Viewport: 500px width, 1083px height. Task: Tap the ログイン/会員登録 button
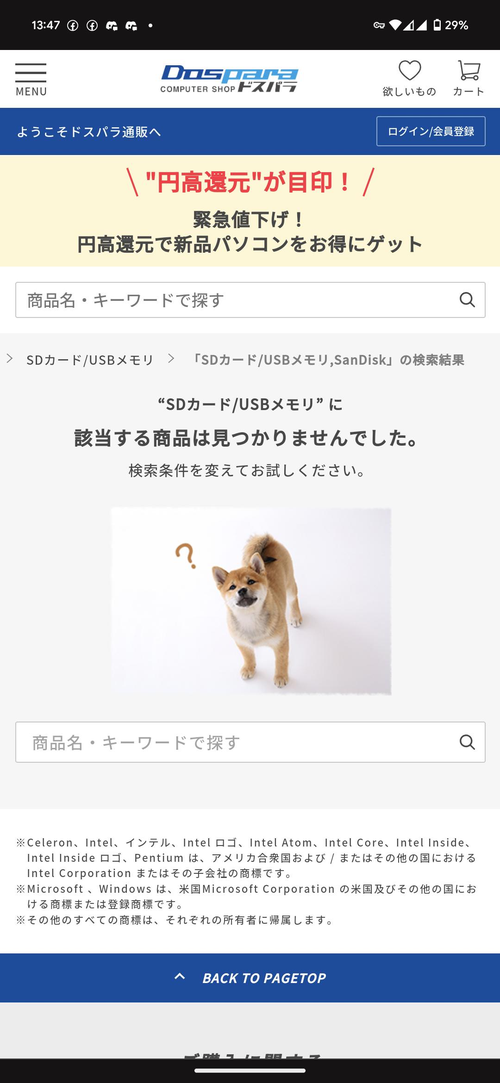pyautogui.click(x=431, y=131)
